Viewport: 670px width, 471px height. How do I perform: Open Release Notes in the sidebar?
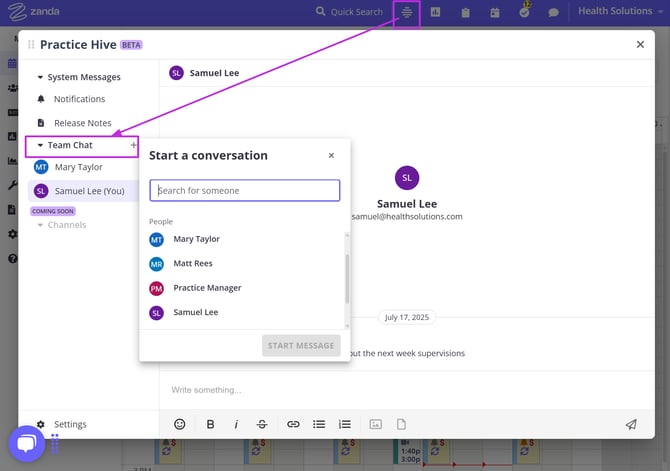[82, 123]
